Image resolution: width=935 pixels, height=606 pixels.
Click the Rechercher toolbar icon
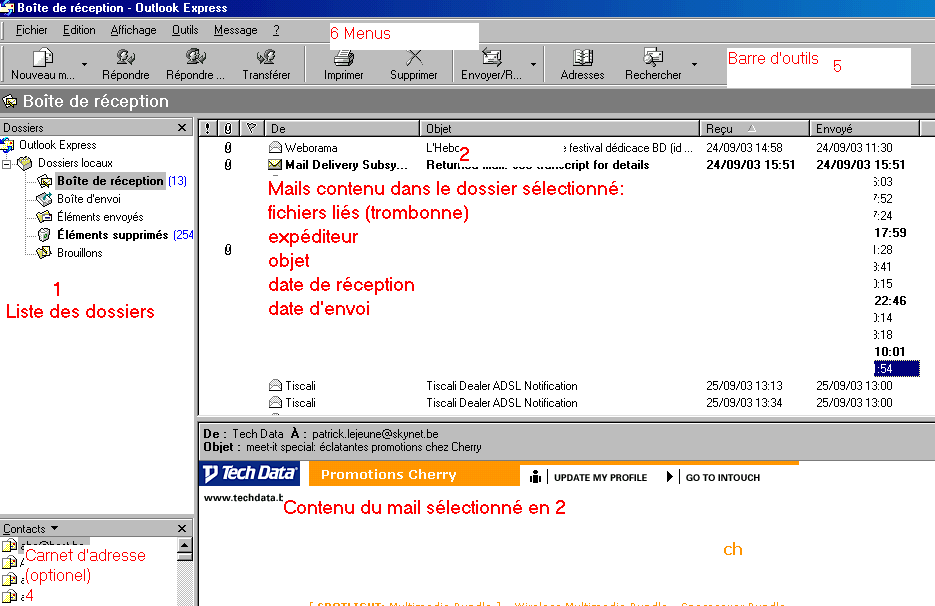click(653, 57)
